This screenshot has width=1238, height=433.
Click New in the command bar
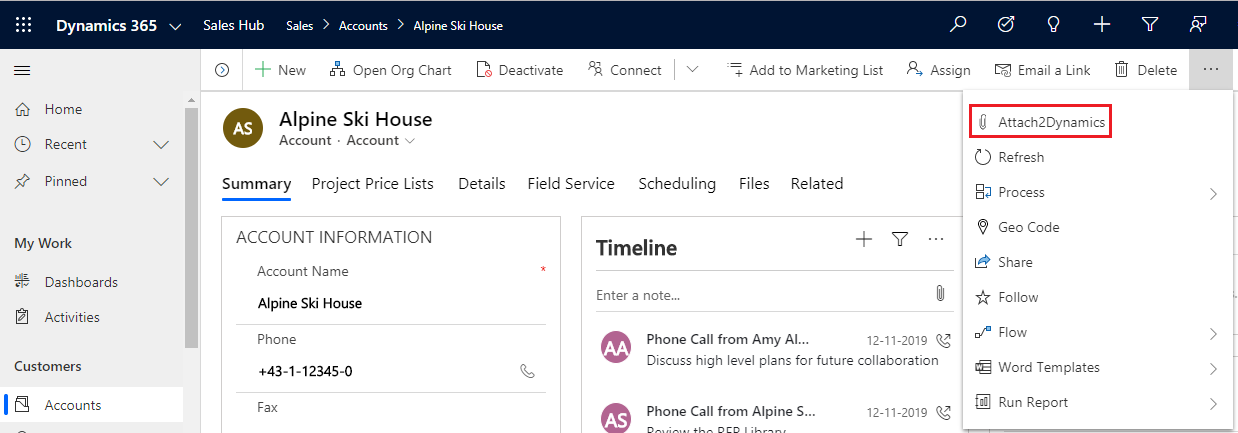pyautogui.click(x=280, y=70)
